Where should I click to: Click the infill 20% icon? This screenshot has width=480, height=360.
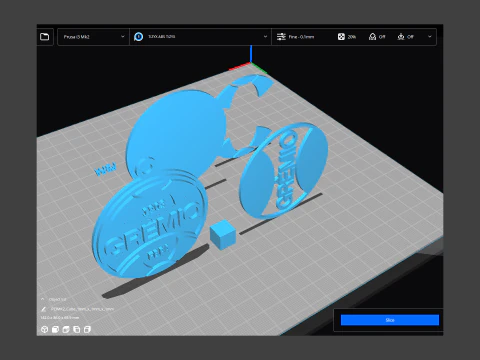pyautogui.click(x=341, y=37)
